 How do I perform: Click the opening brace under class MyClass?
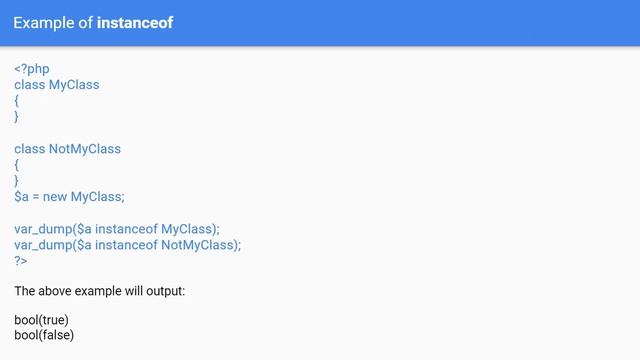[x=16, y=100]
